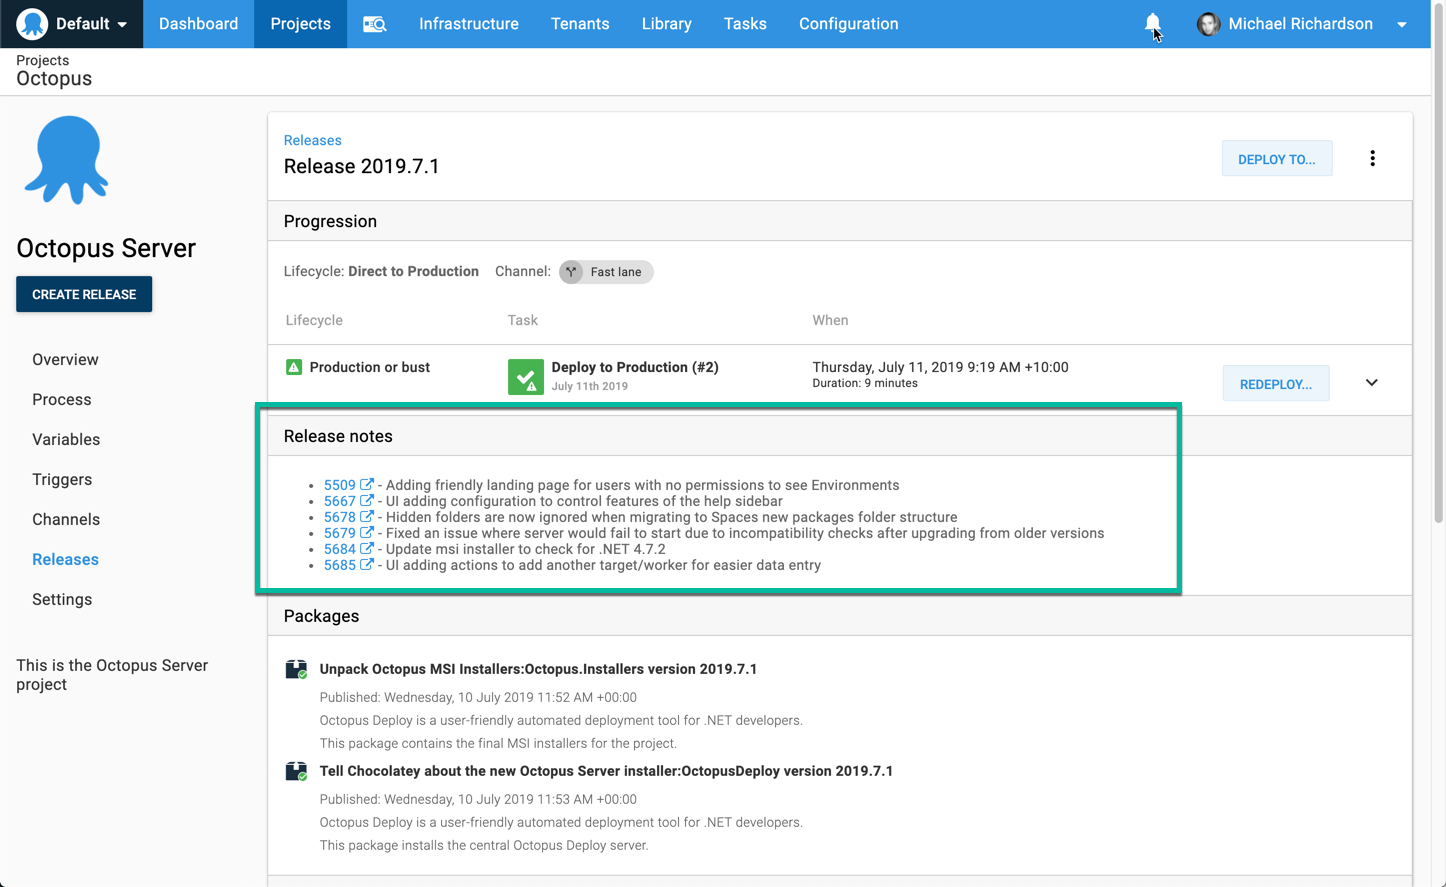
Task: Open the Configuration menu
Action: 848,24
